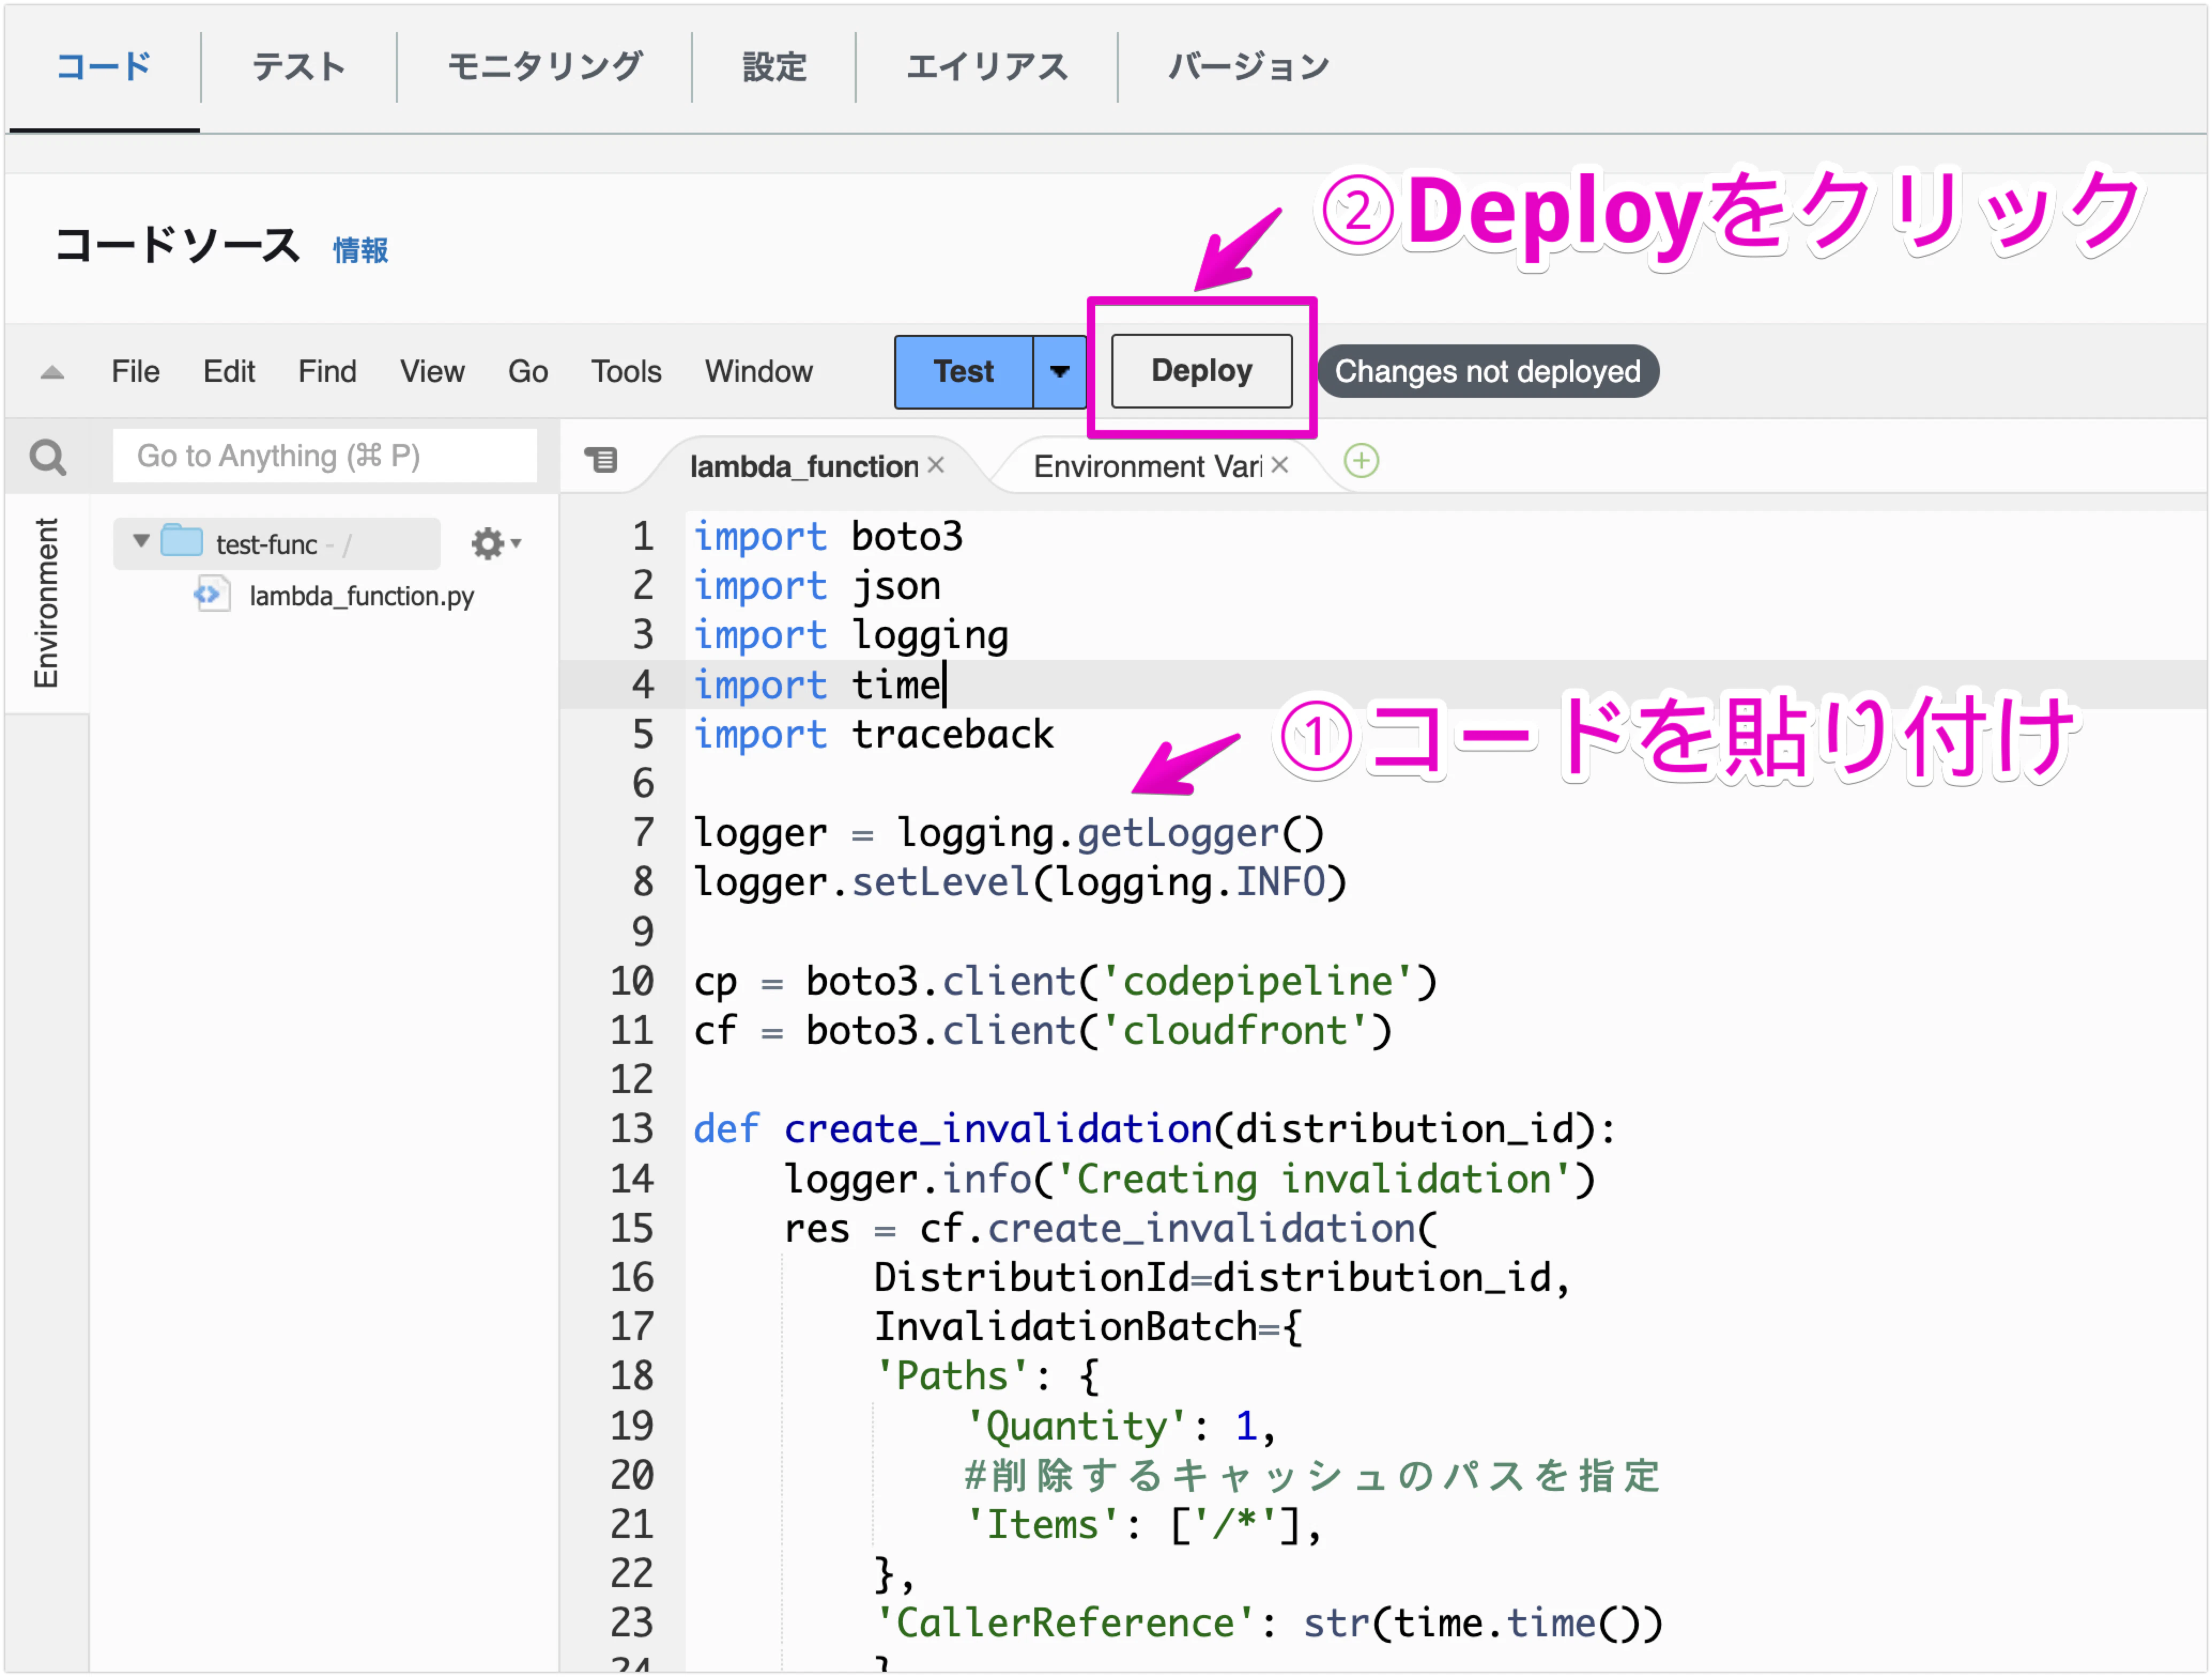Click 'import traceback' on line 5
Image resolution: width=2212 pixels, height=1677 pixels.
click(x=873, y=734)
